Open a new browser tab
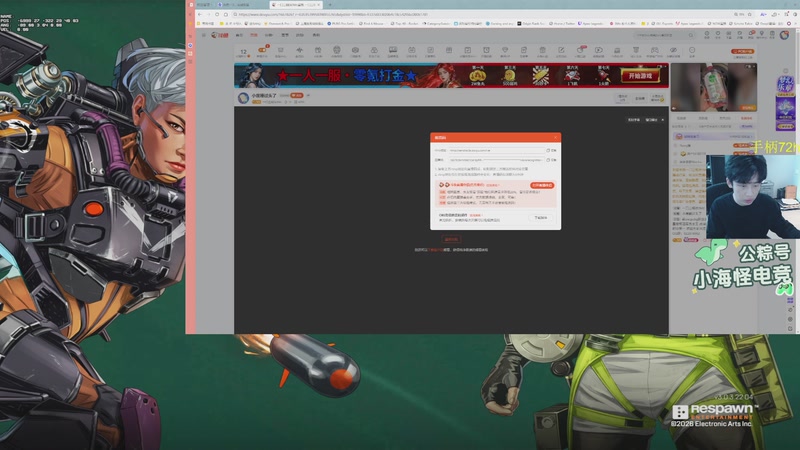The height and width of the screenshot is (450, 800). pyautogui.click(x=330, y=5)
